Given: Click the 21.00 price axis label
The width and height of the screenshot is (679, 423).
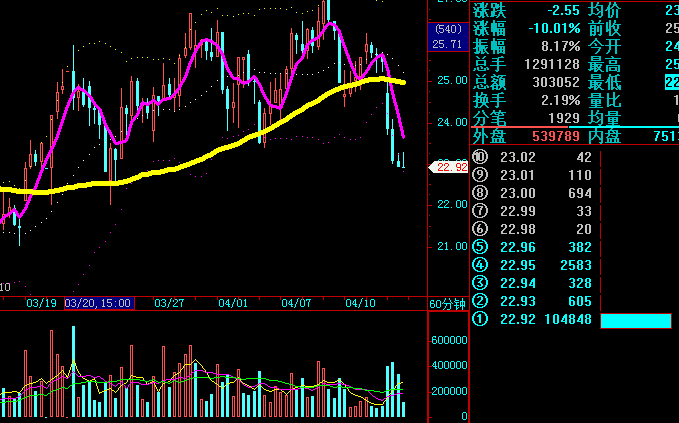Looking at the screenshot, I should [453, 246].
